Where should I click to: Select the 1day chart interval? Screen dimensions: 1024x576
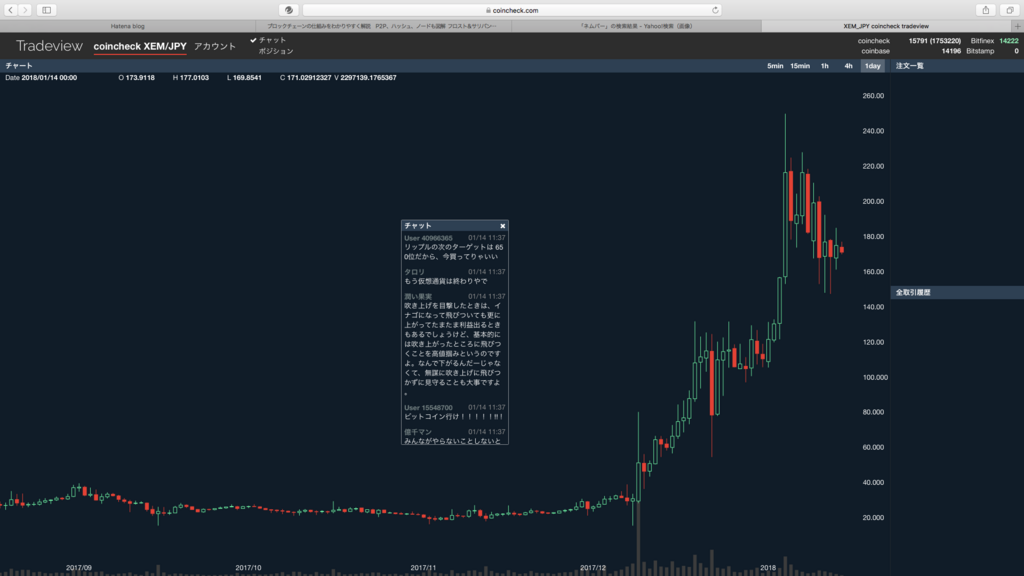pos(872,66)
